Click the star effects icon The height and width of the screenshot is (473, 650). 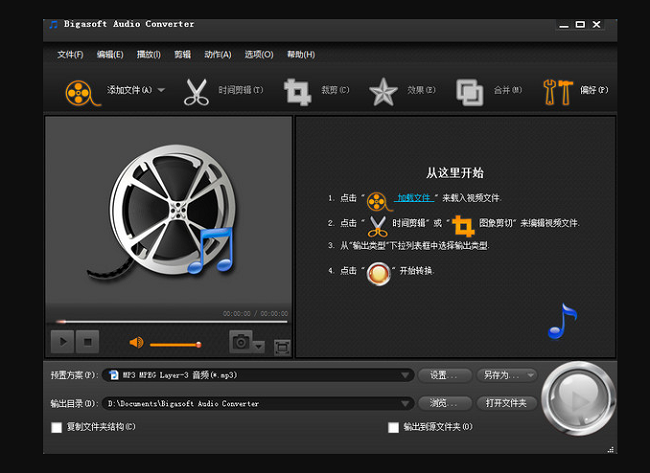click(383, 92)
